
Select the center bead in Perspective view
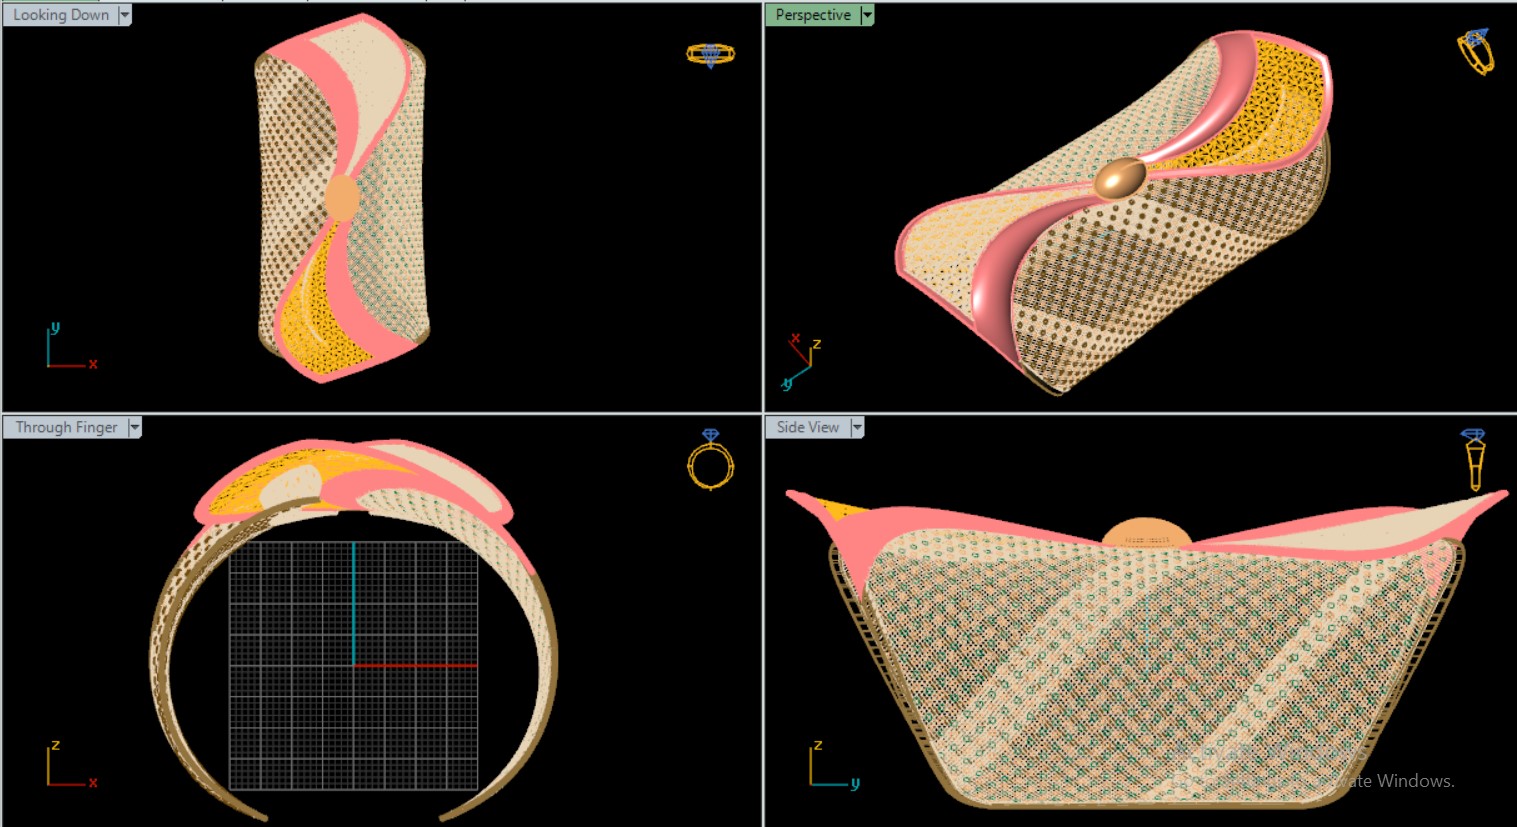pyautogui.click(x=1120, y=179)
